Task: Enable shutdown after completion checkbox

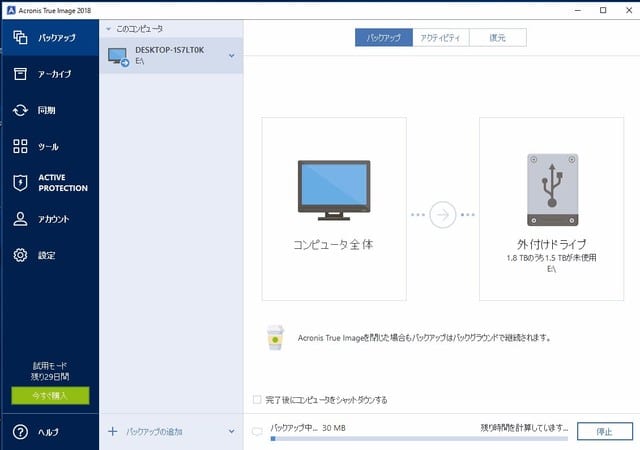Action: pyautogui.click(x=257, y=400)
